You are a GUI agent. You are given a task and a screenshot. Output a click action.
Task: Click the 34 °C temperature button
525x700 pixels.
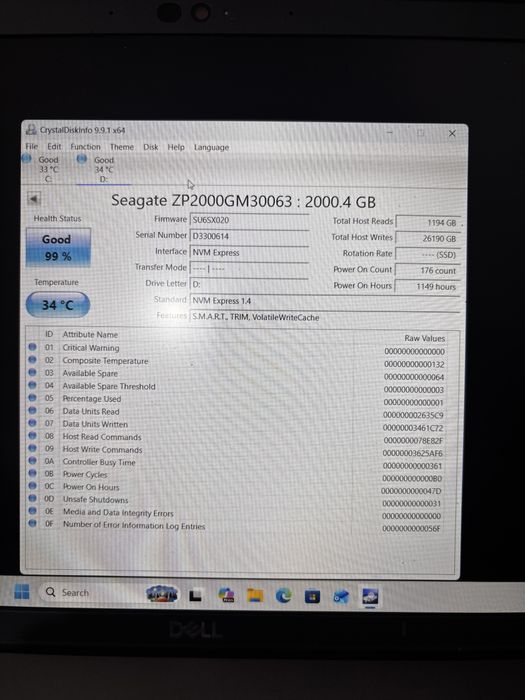(58, 305)
